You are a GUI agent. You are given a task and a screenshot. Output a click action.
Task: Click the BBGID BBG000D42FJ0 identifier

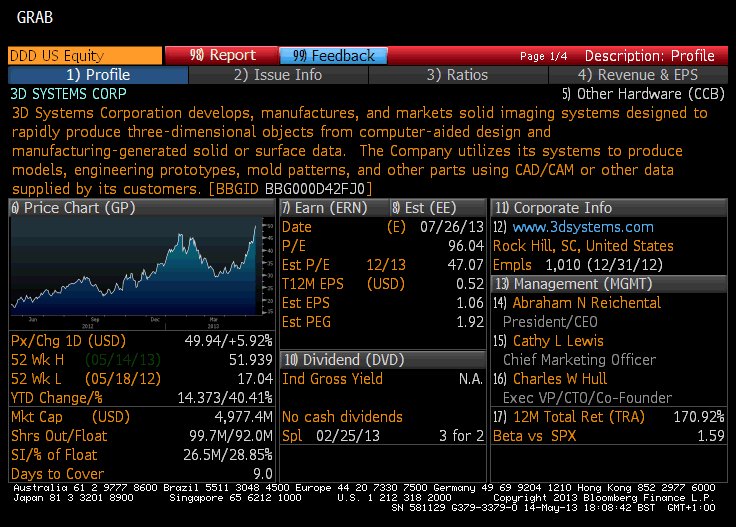pyautogui.click(x=291, y=189)
